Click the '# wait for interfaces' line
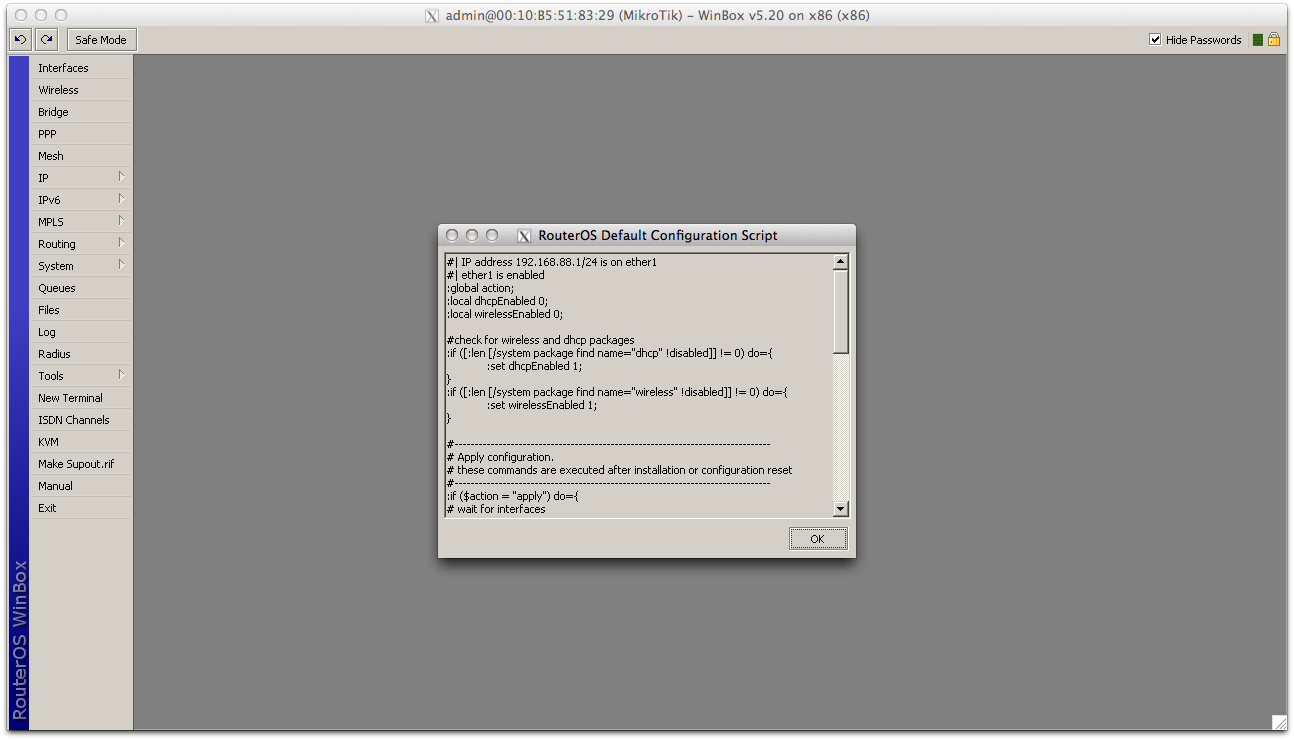Image resolution: width=1294 pixels, height=740 pixels. (x=496, y=509)
